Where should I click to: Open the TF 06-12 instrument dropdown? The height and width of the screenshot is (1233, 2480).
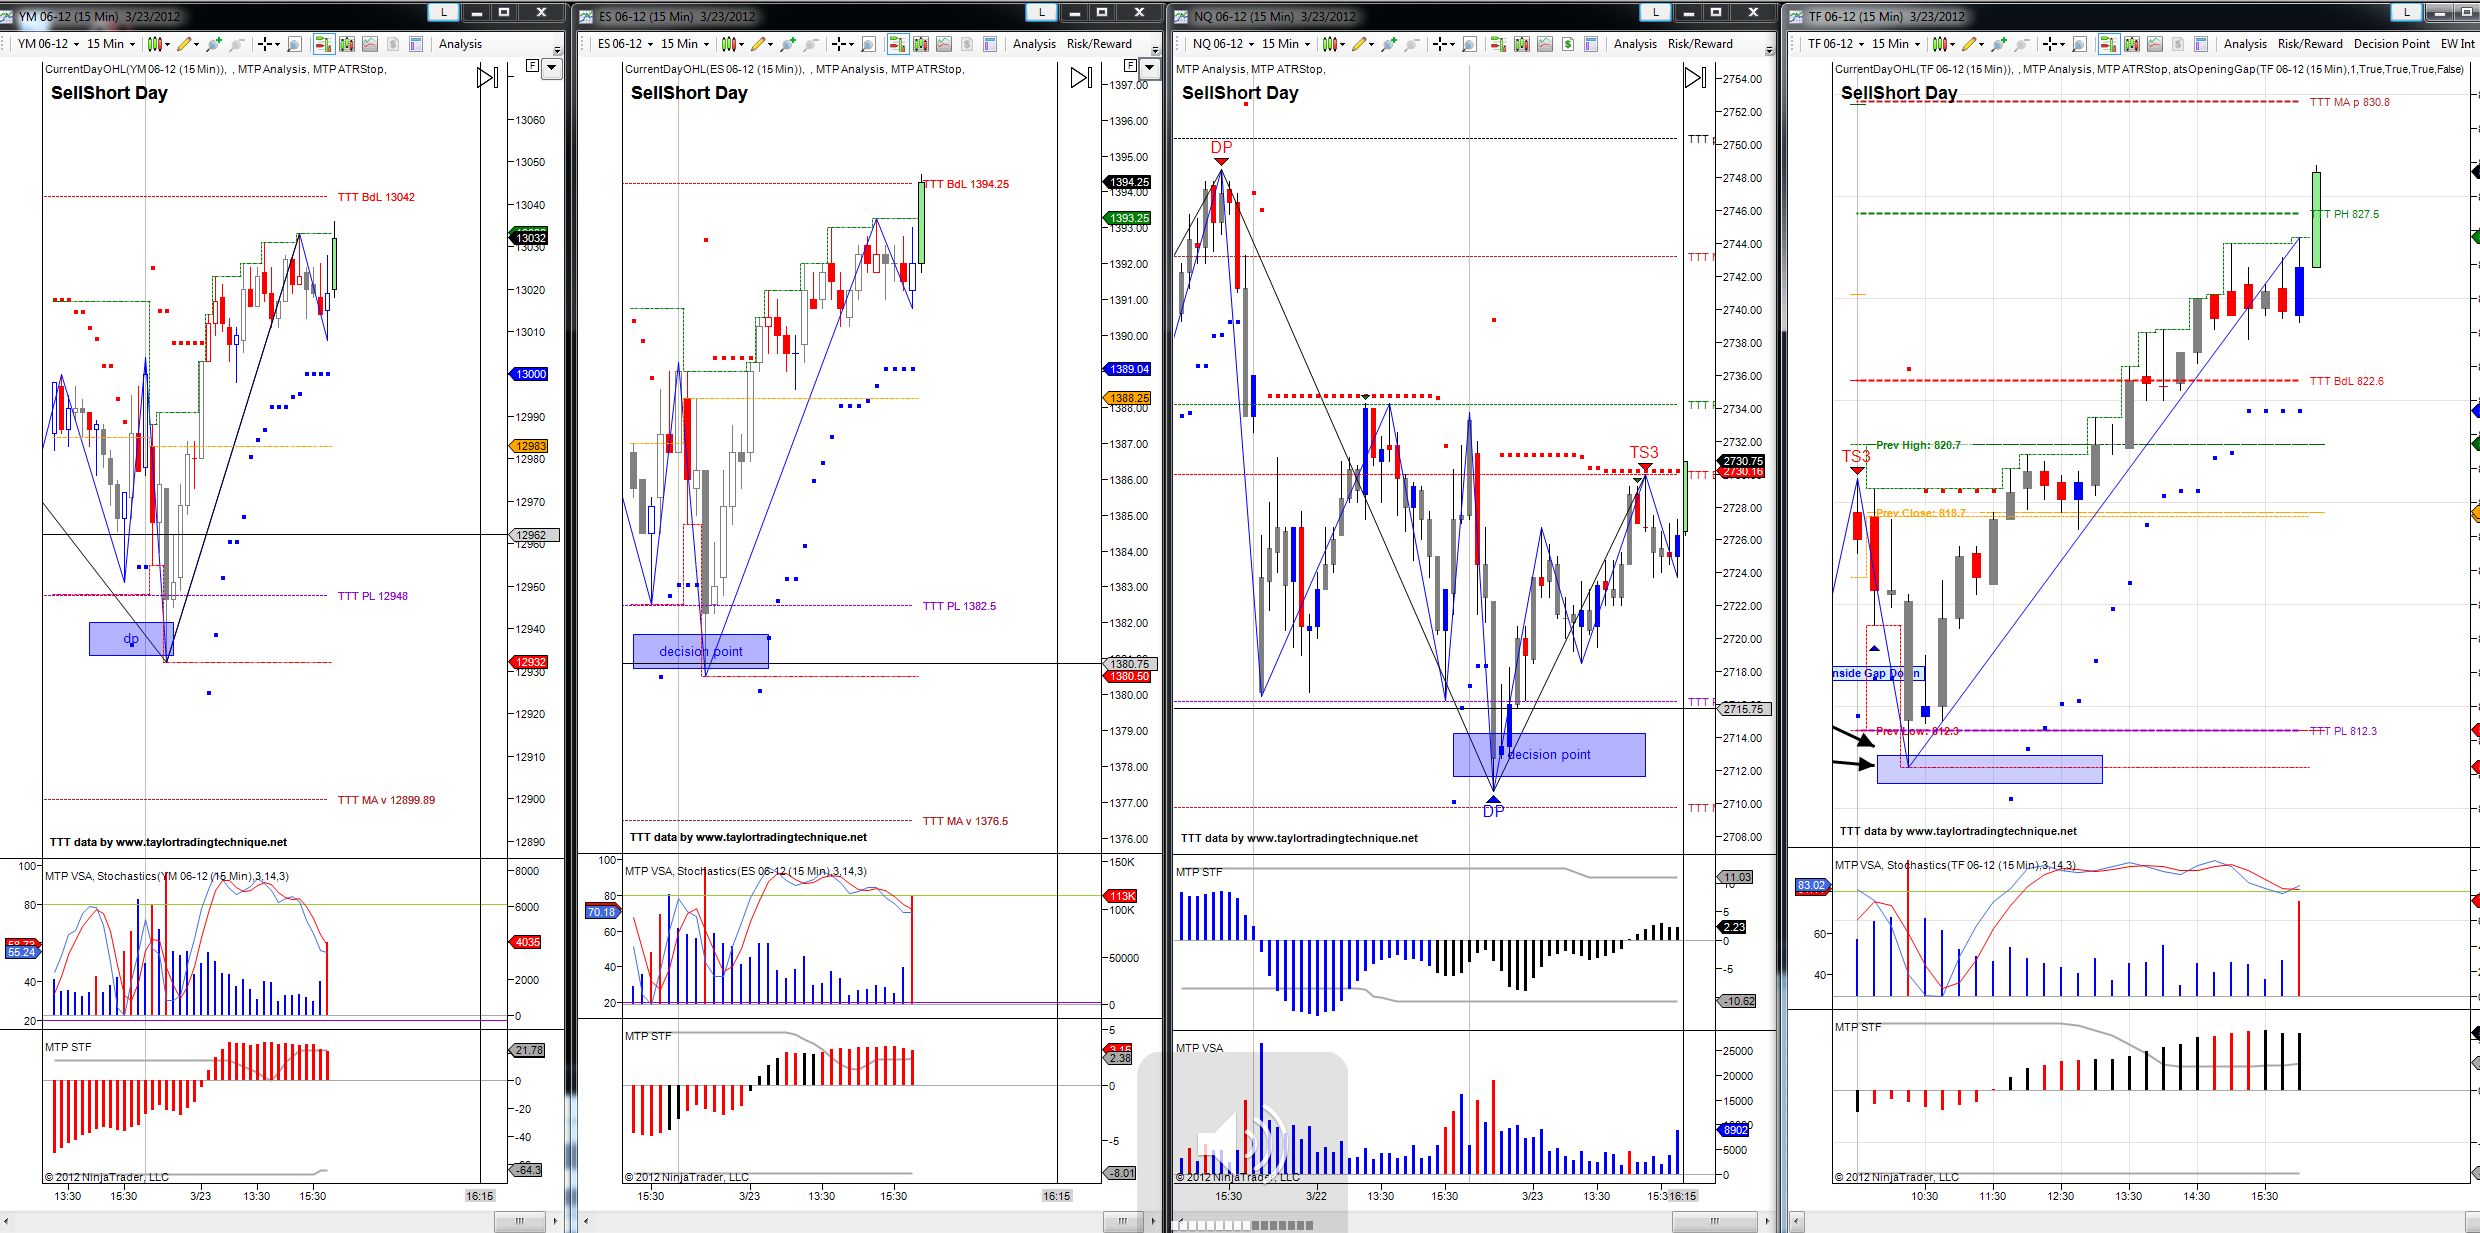pyautogui.click(x=1835, y=44)
